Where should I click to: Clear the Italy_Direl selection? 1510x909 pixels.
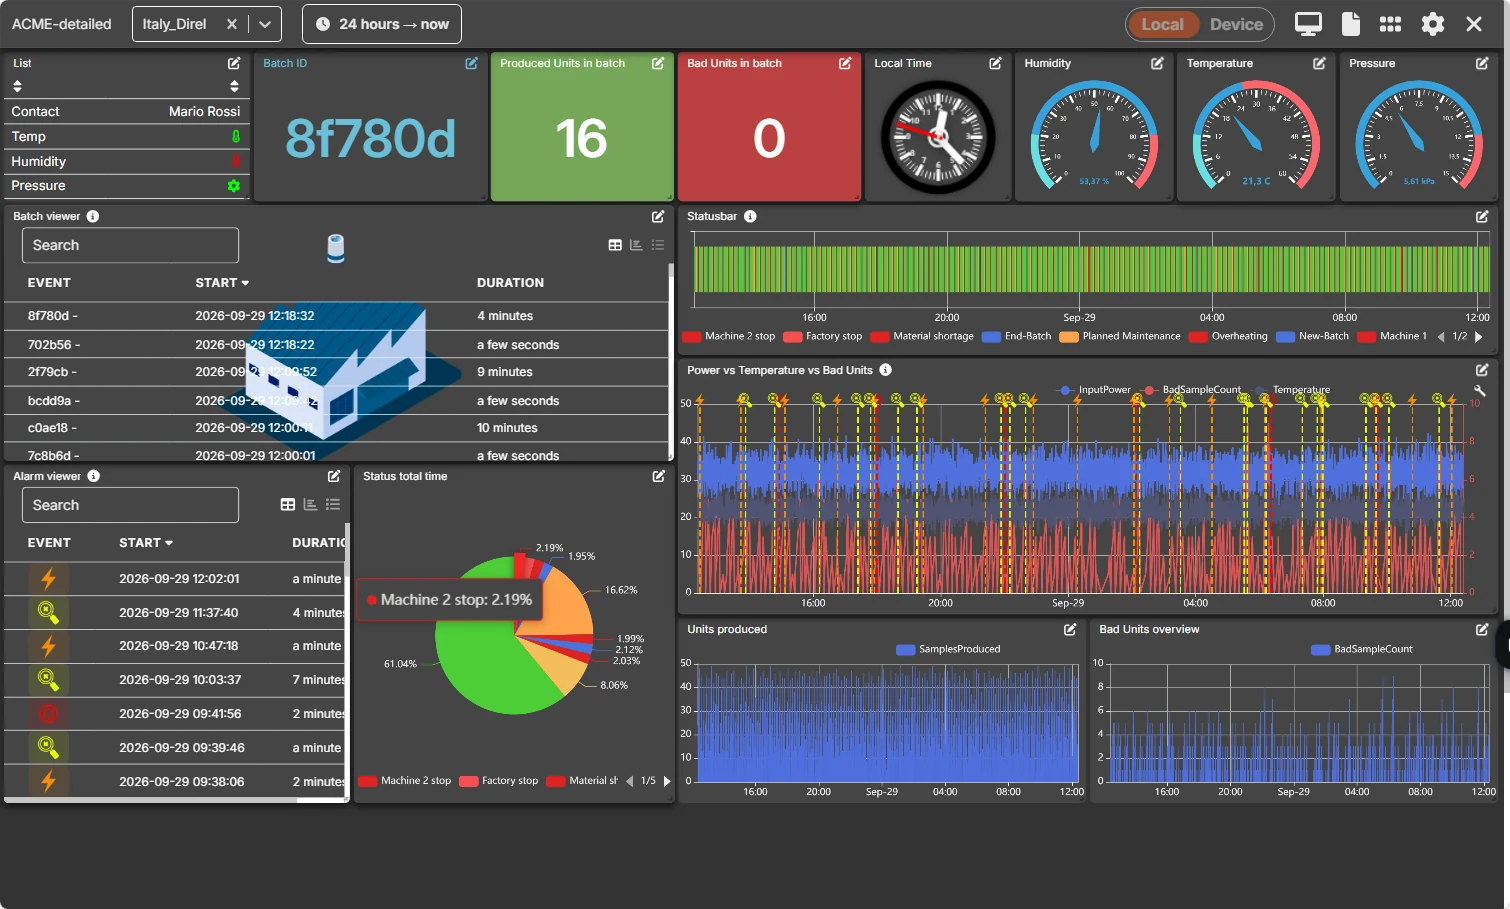tap(232, 24)
